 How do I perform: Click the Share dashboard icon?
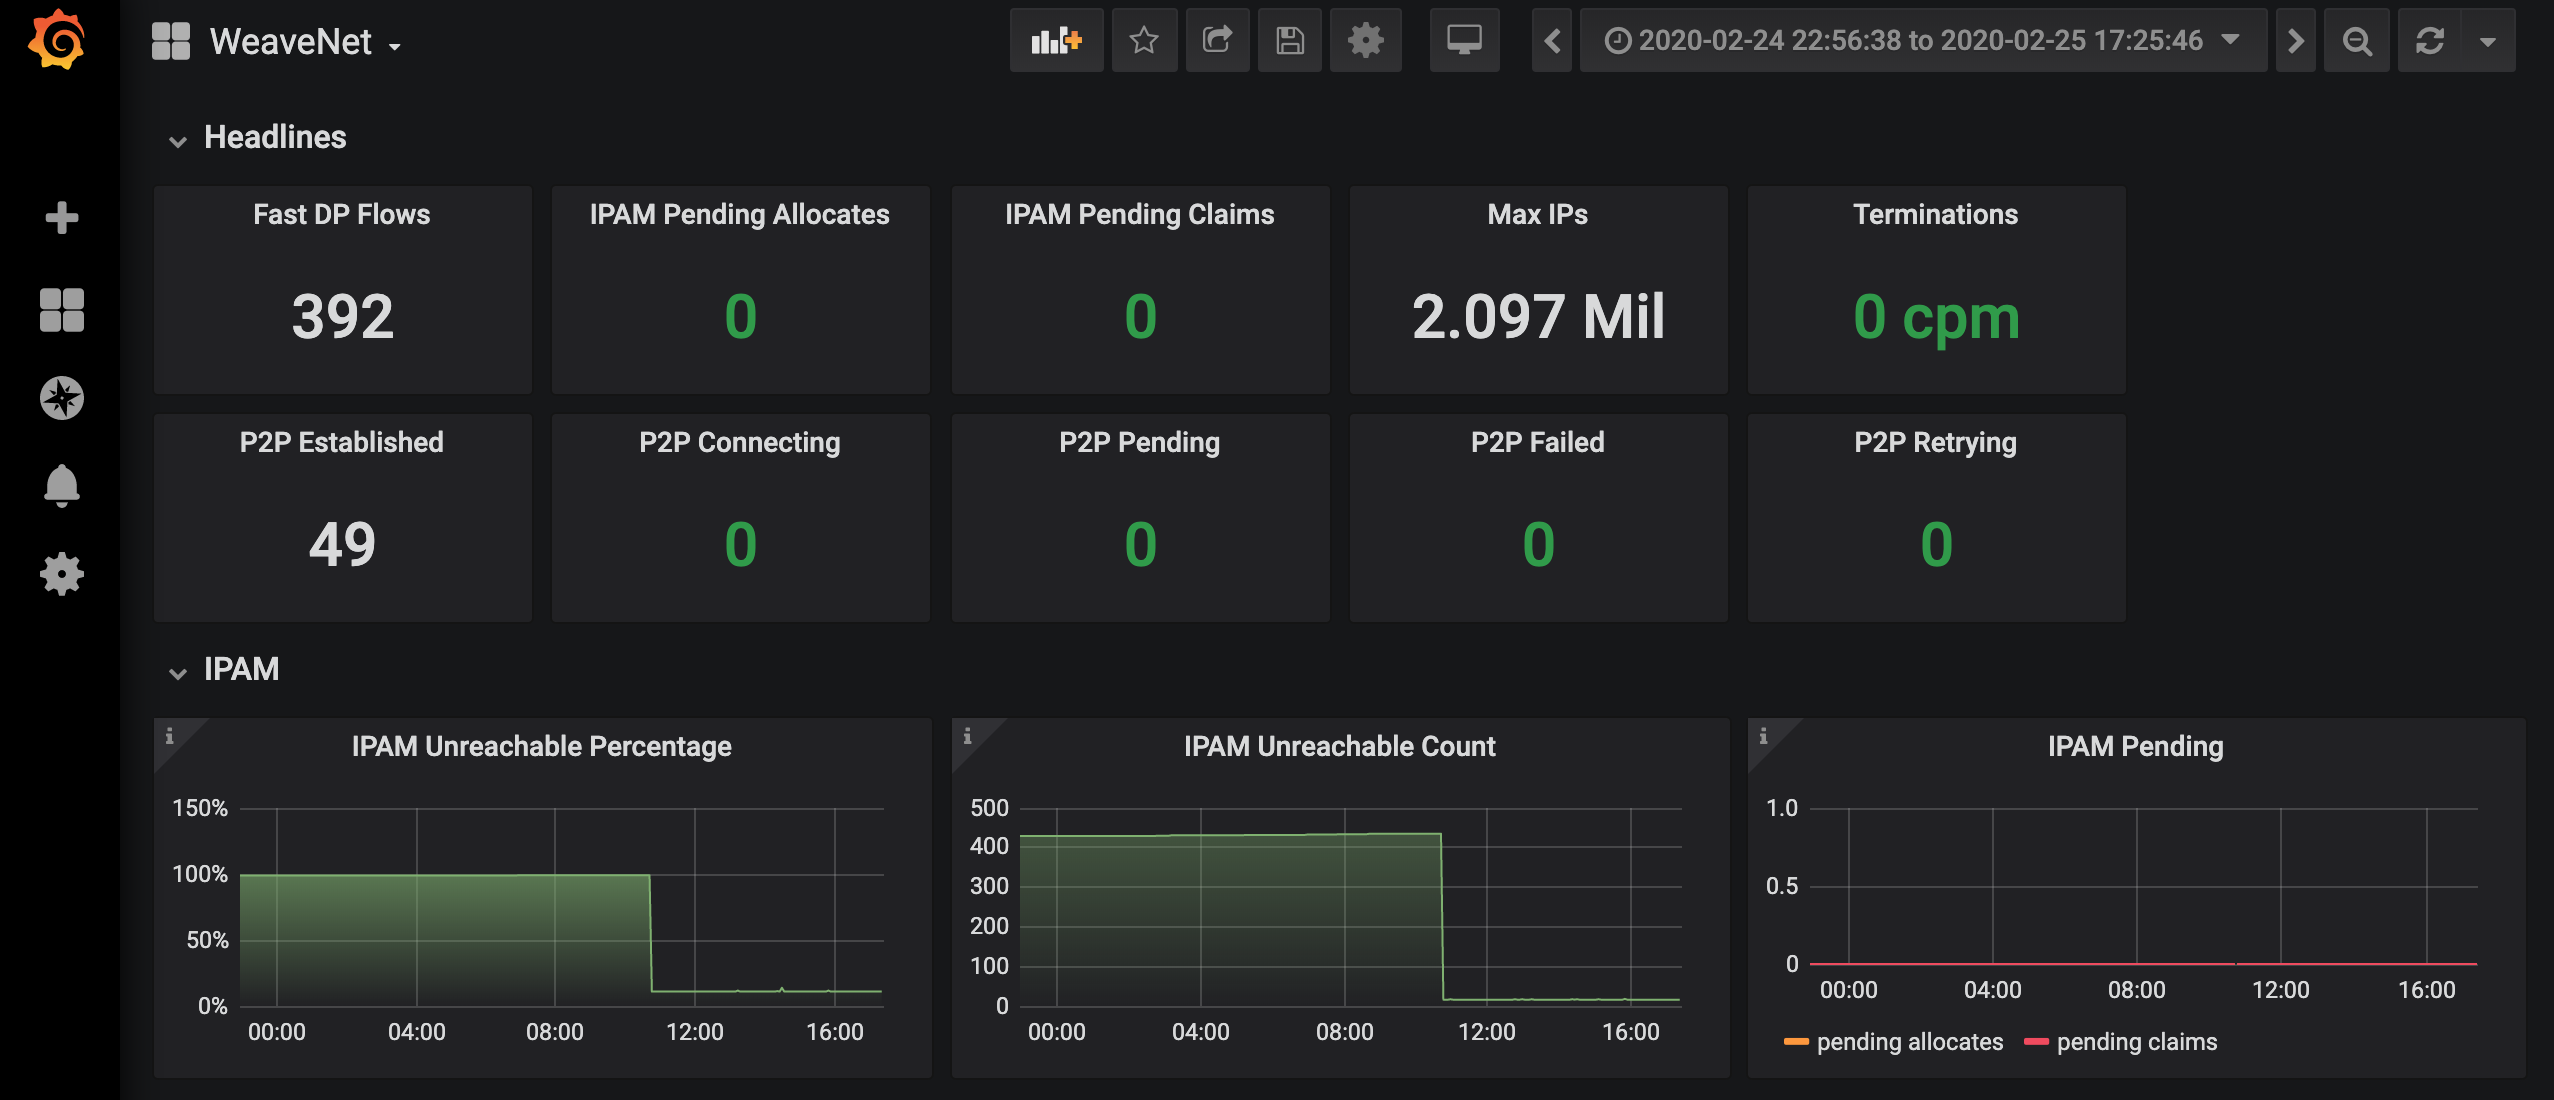tap(1217, 41)
